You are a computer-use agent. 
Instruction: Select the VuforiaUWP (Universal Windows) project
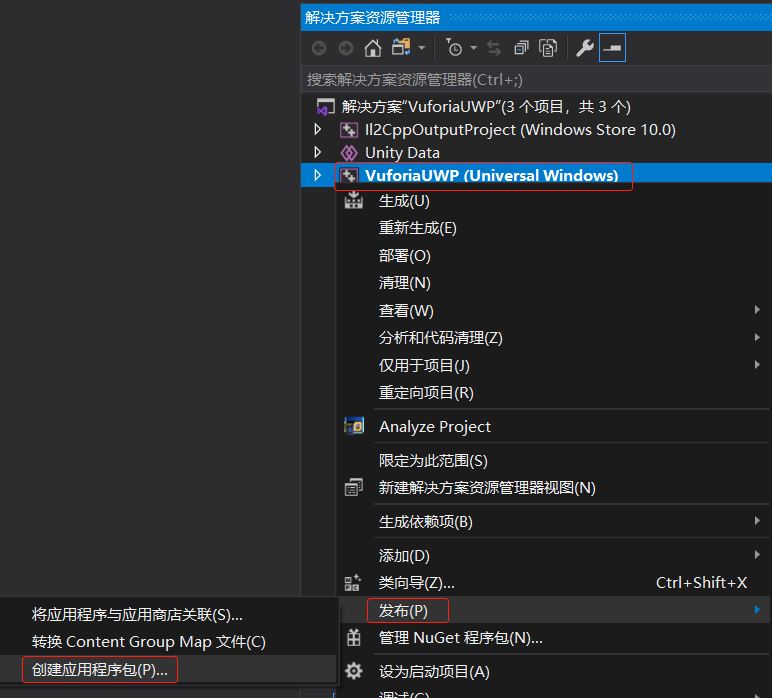(x=491, y=175)
